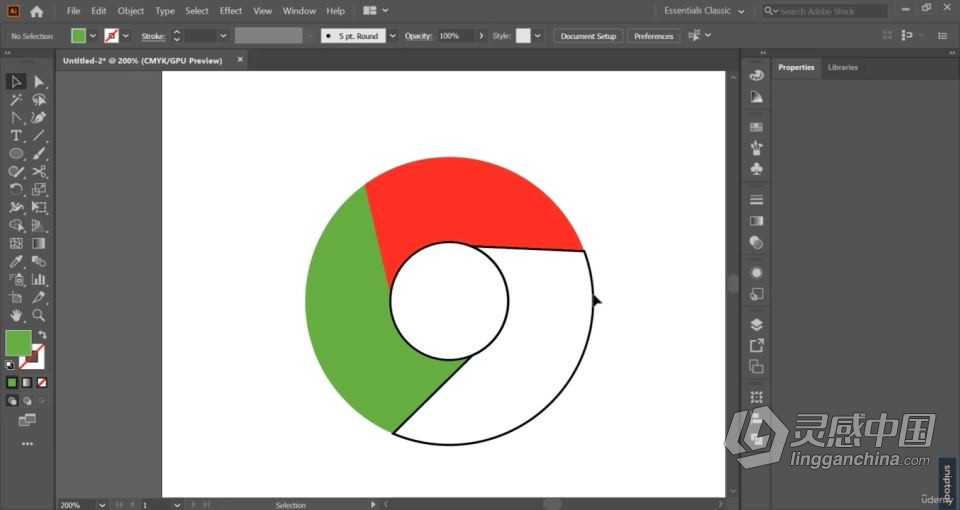This screenshot has height=510, width=960.
Task: Select the Magic Wand tool
Action: coord(16,100)
